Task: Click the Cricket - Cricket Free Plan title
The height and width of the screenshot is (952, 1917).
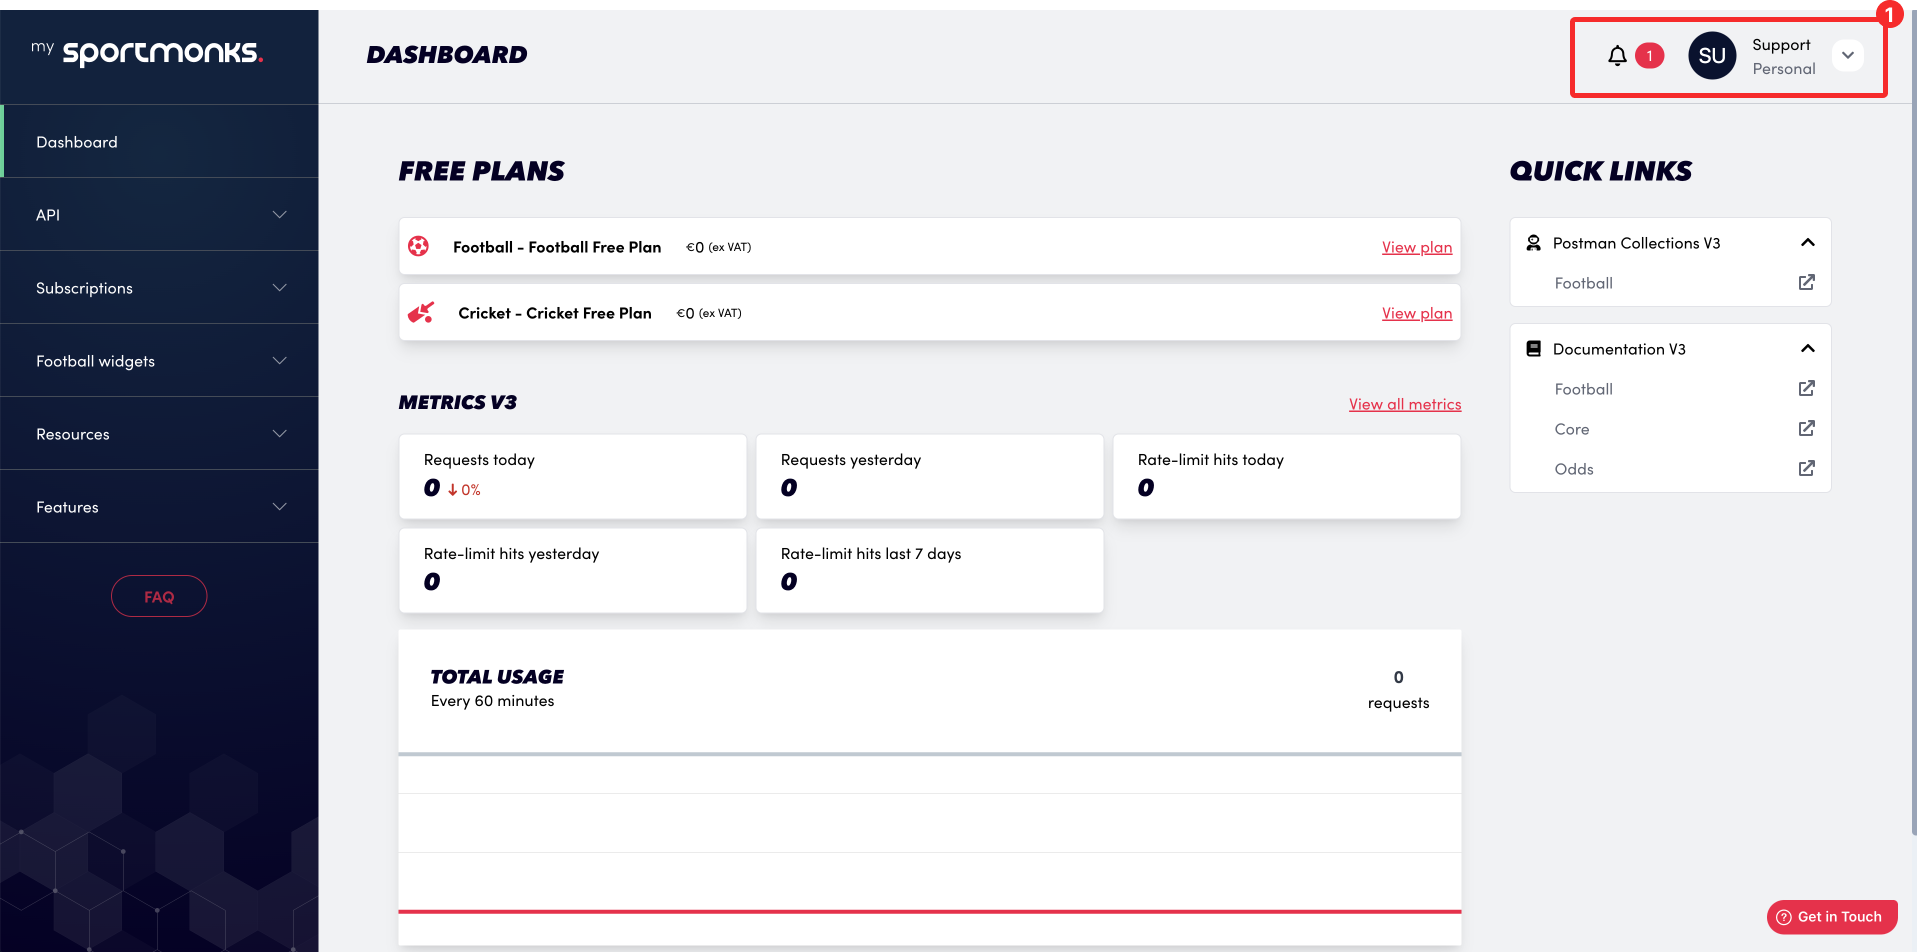Action: click(555, 313)
